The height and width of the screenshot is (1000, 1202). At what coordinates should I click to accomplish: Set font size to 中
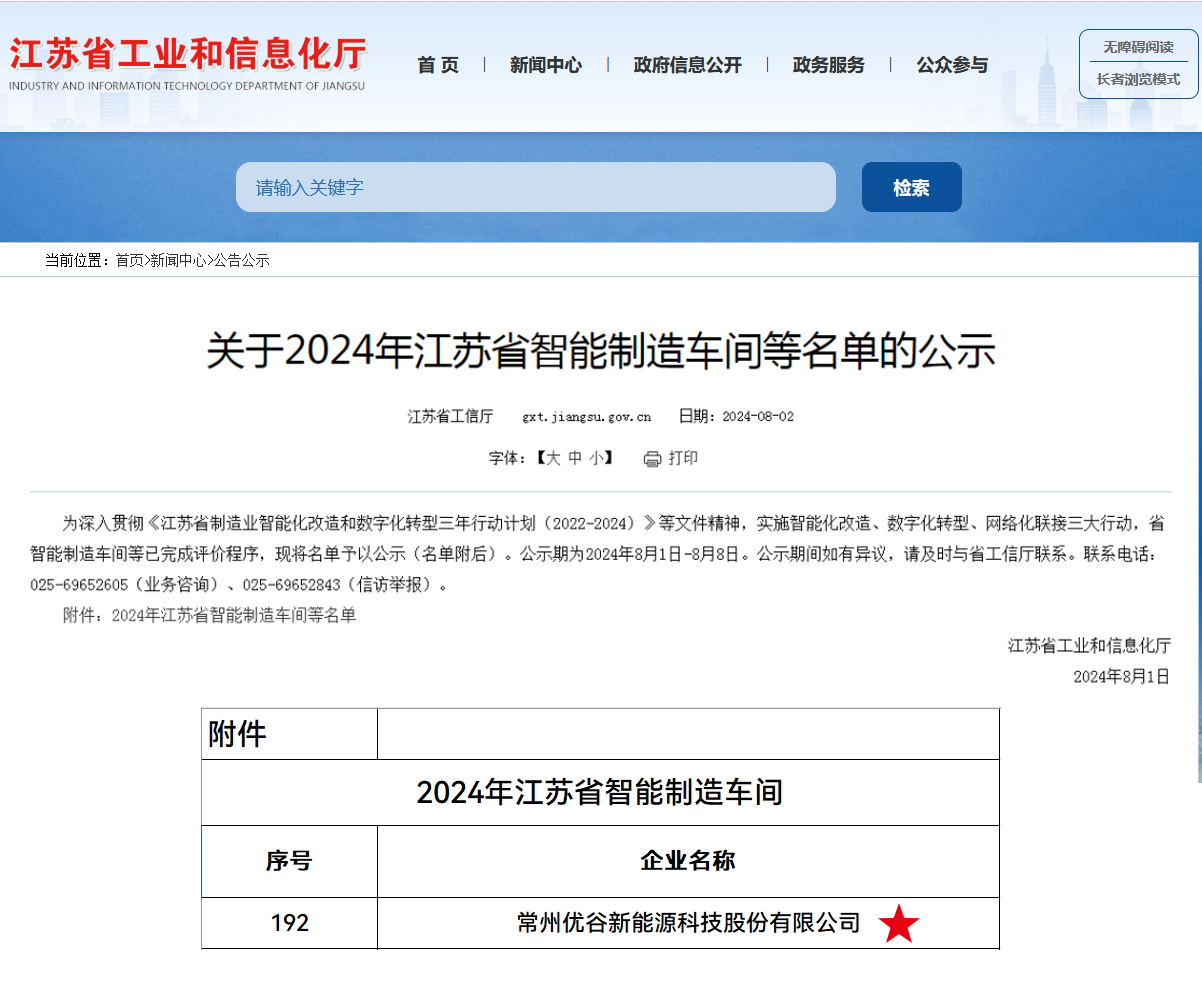click(x=575, y=458)
